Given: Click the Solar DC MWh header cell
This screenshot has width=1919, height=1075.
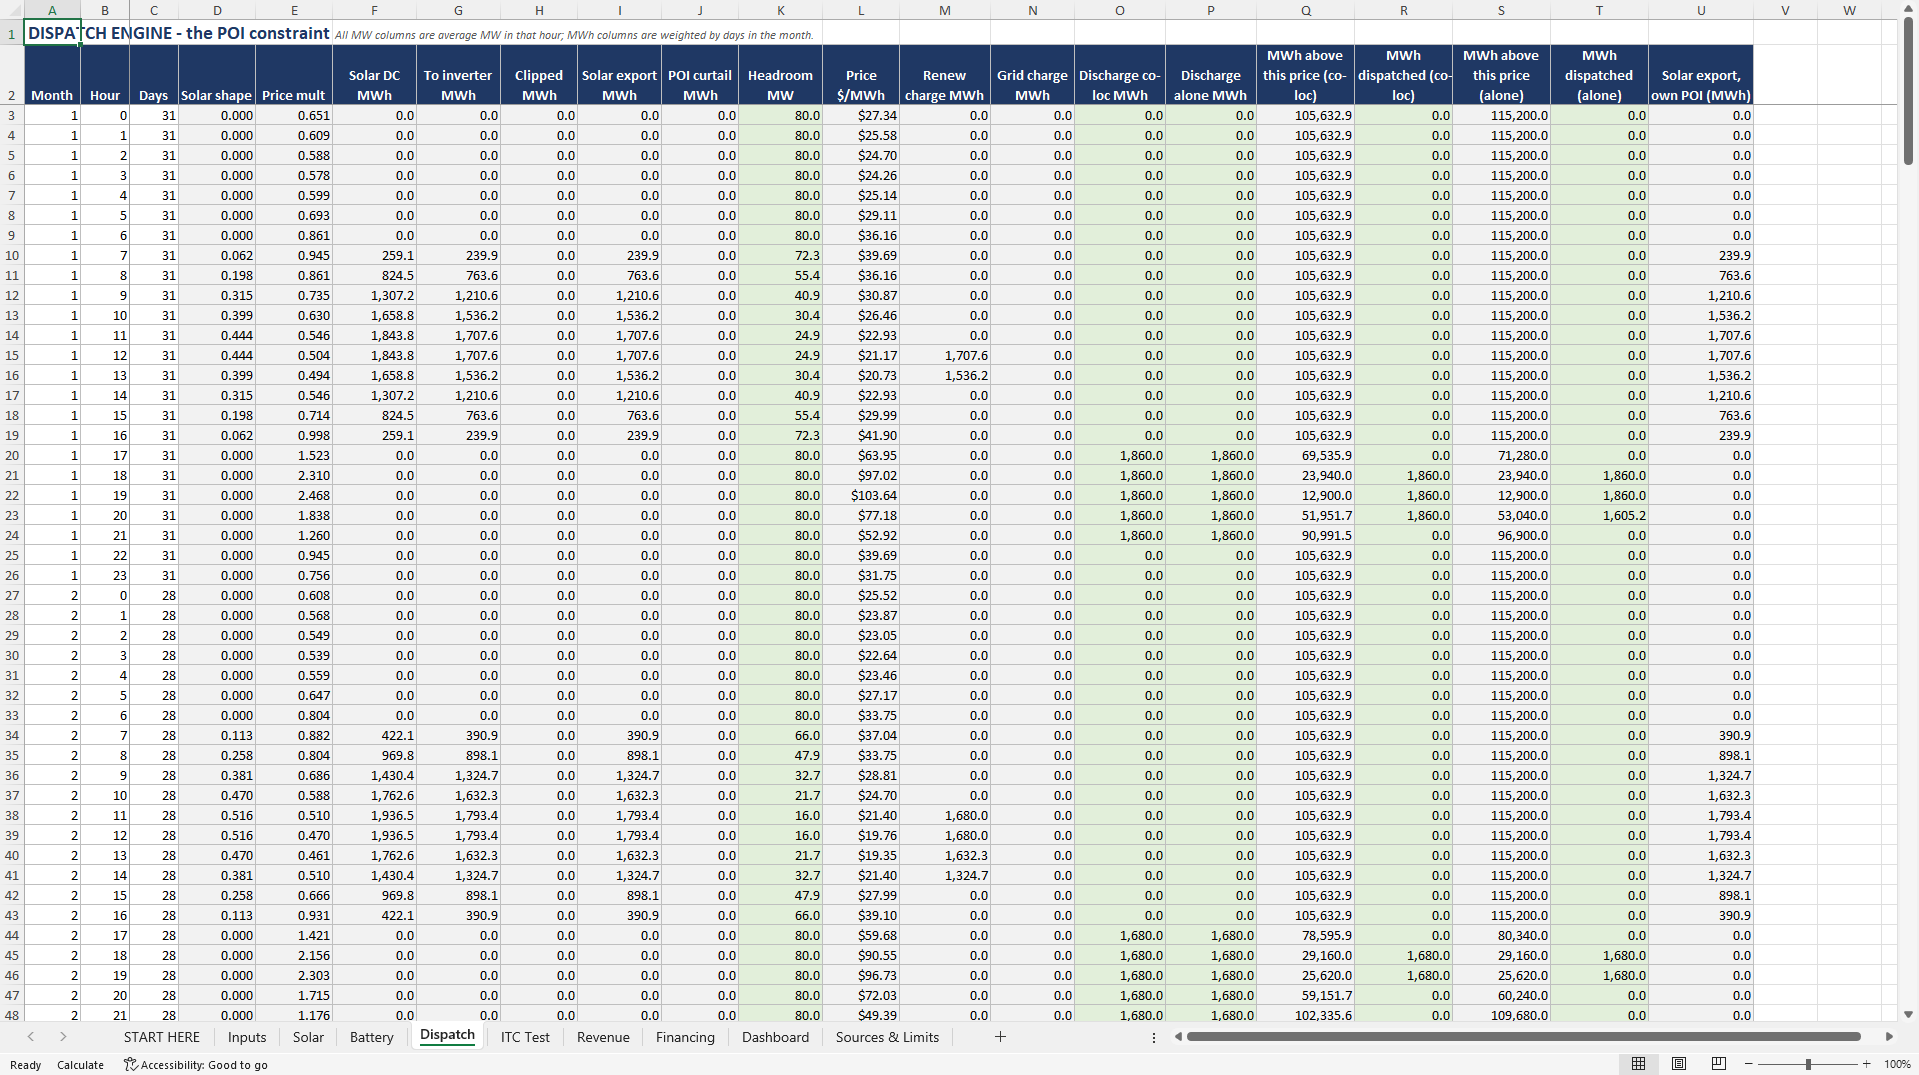Looking at the screenshot, I should pos(374,75).
